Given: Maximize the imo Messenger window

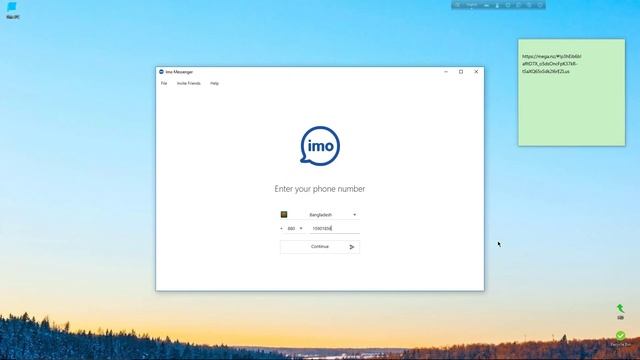Looking at the screenshot, I should [461, 72].
